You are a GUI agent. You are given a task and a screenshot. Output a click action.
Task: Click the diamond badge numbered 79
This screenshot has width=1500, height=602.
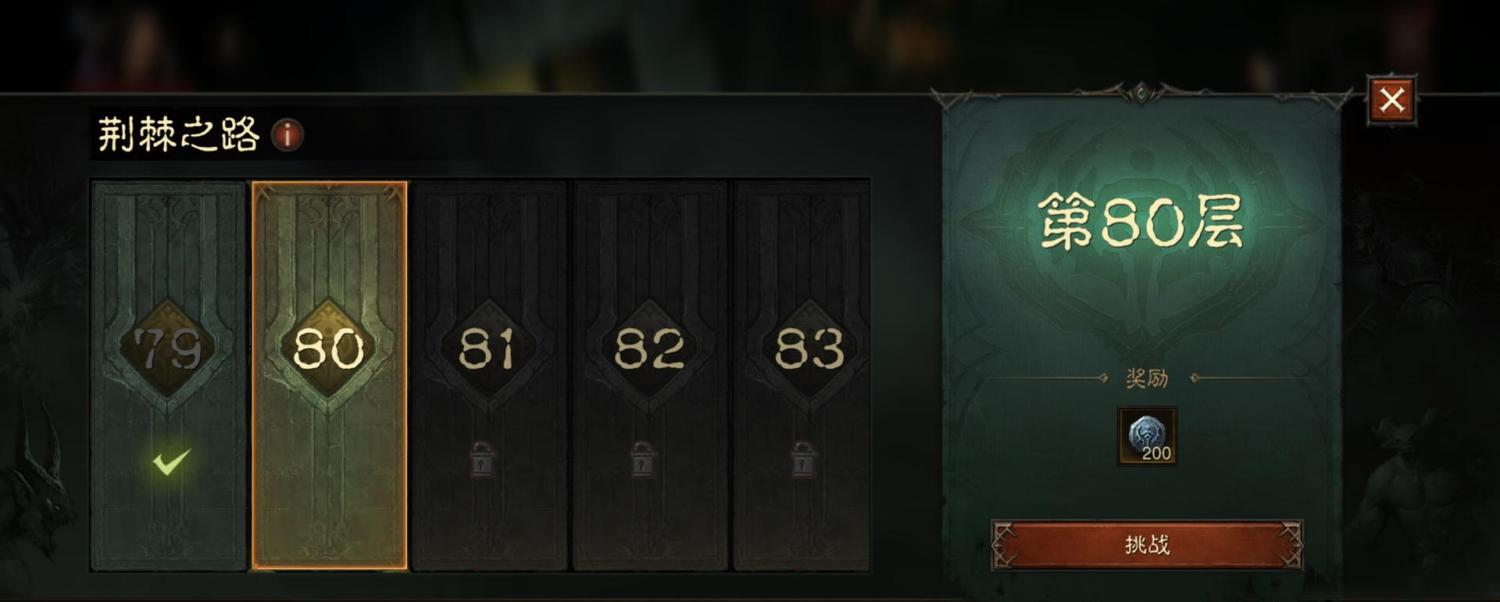click(168, 349)
